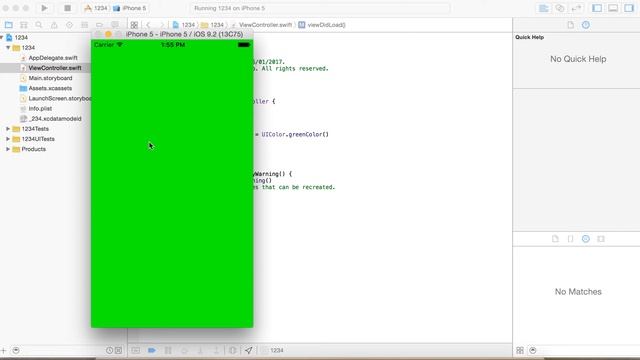This screenshot has width=640, height=360.
Task: Show the Project navigator
Action: [x=9, y=25]
